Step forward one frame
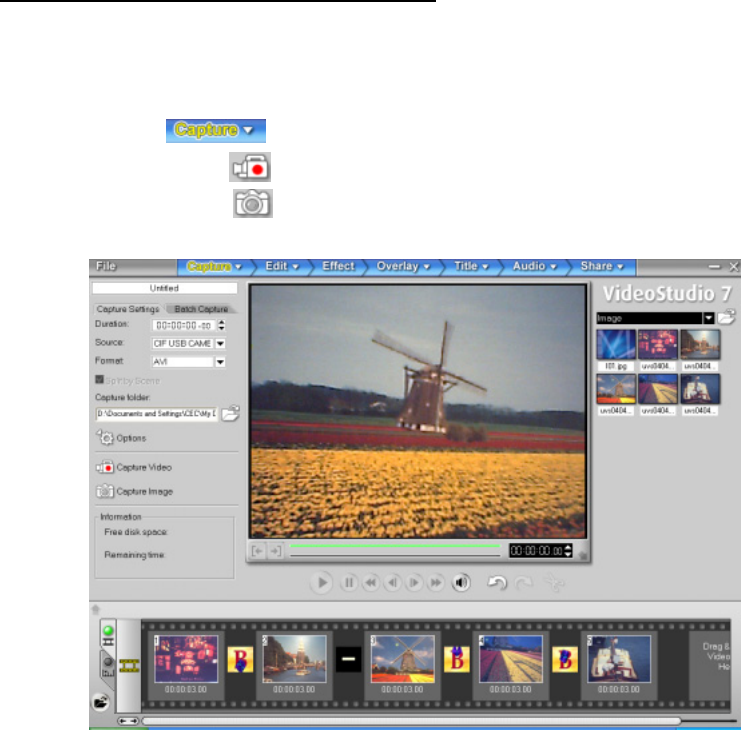 coord(414,583)
